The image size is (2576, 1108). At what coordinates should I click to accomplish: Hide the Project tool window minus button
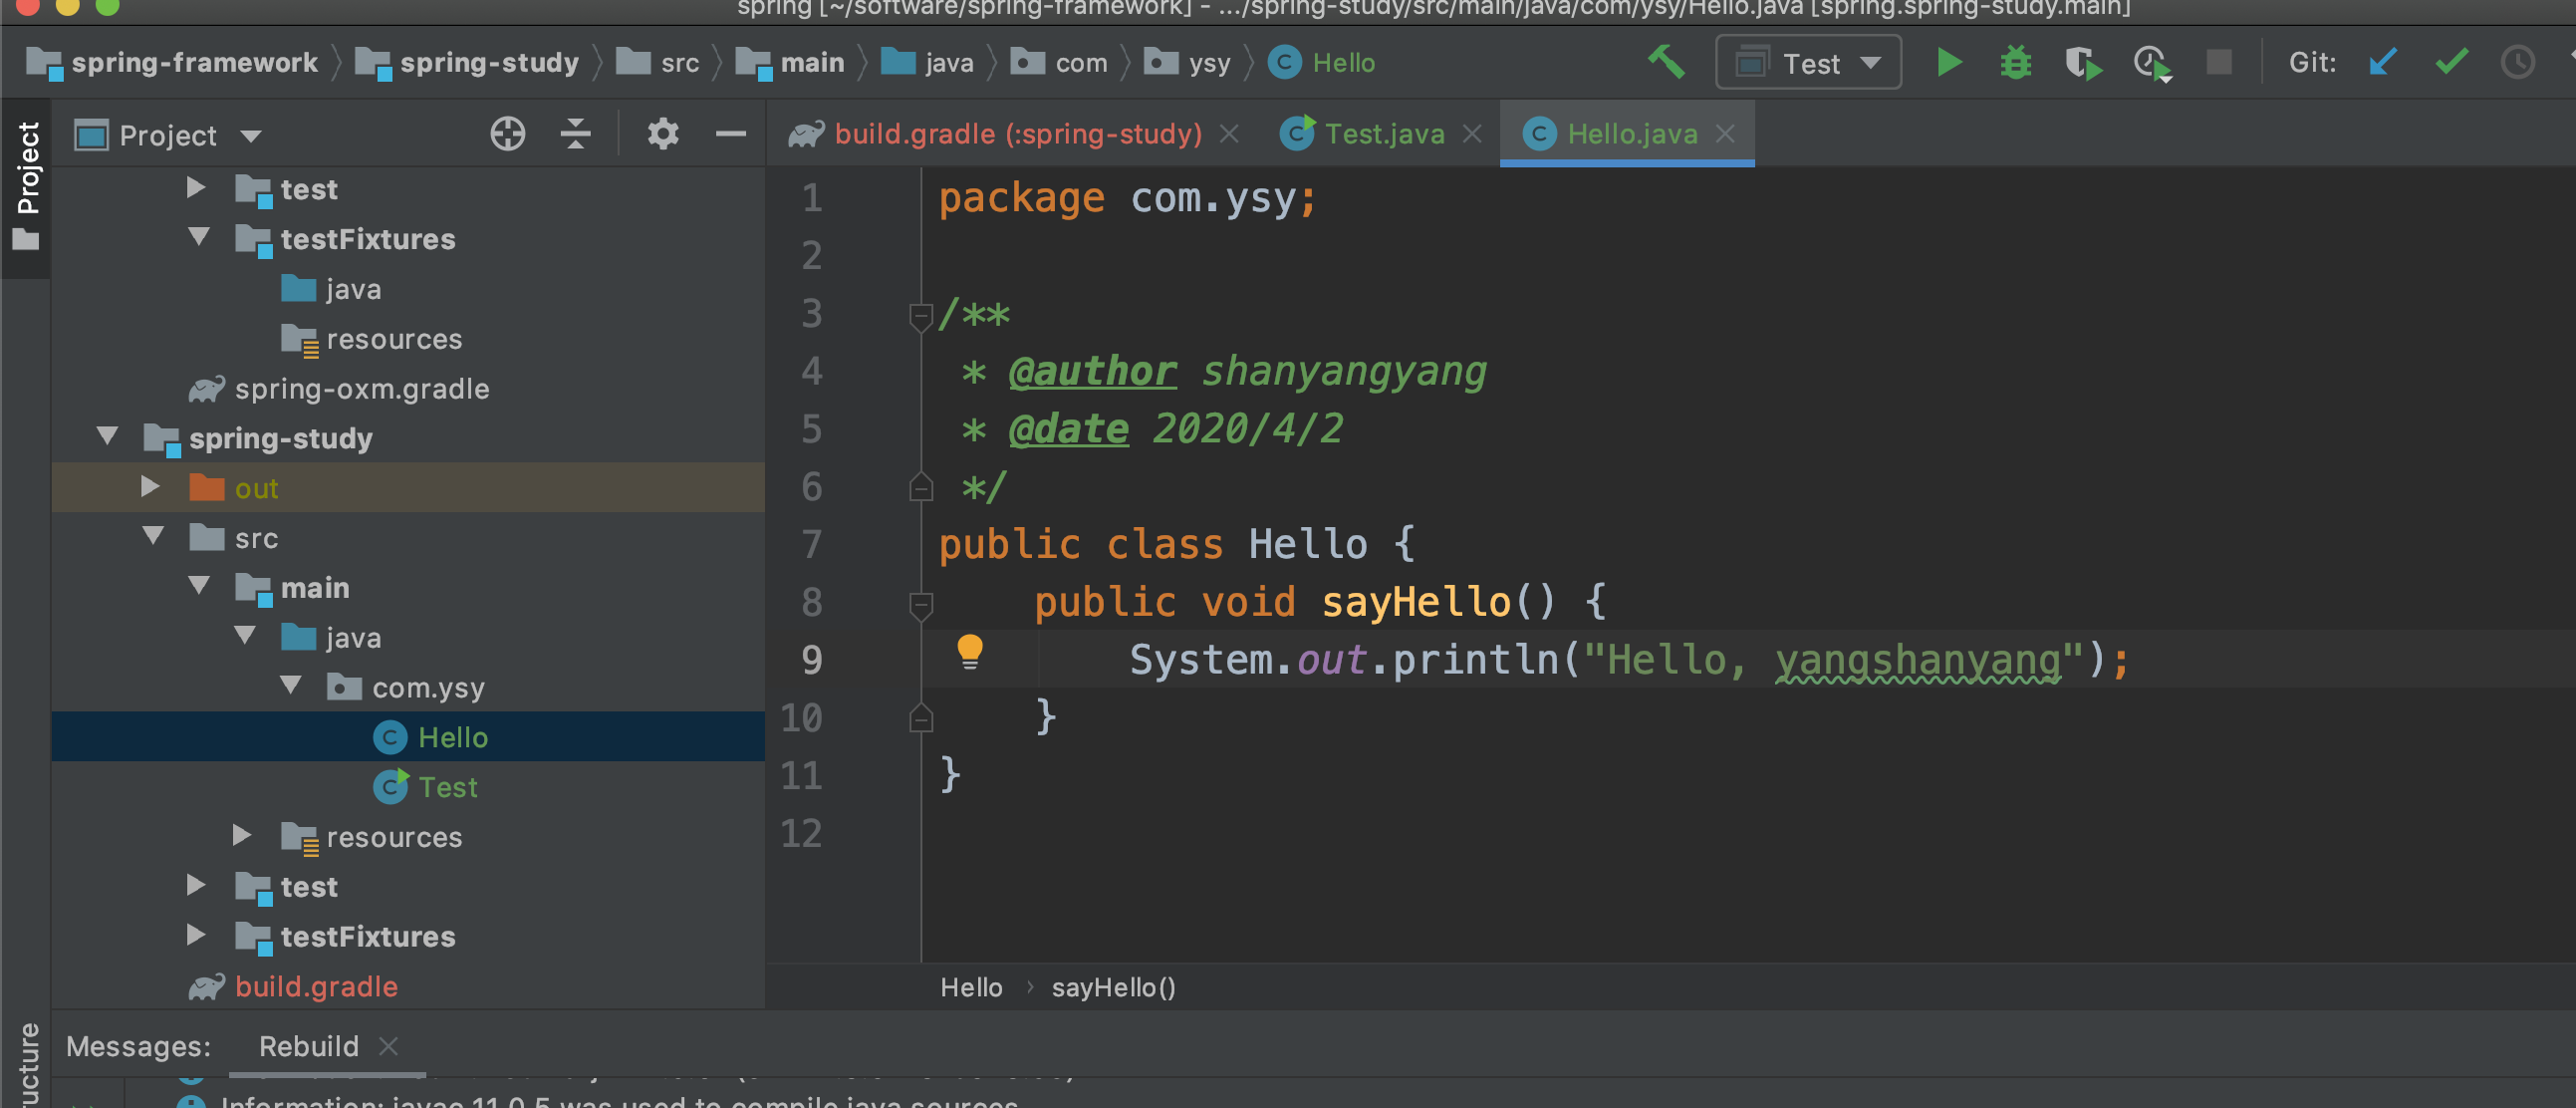731,134
